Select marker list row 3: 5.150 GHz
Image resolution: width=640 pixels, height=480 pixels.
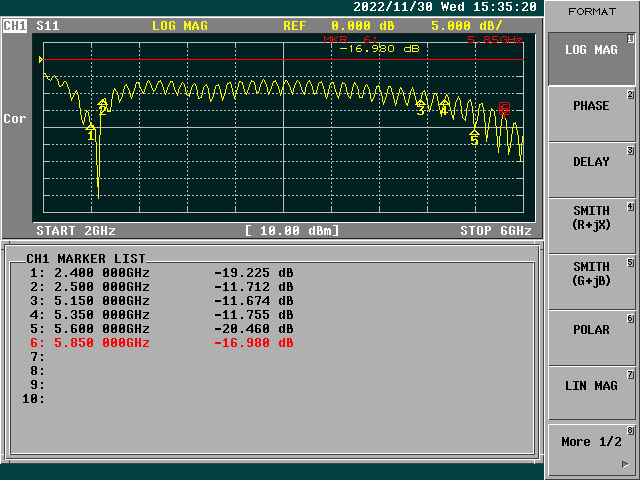[x=162, y=301]
